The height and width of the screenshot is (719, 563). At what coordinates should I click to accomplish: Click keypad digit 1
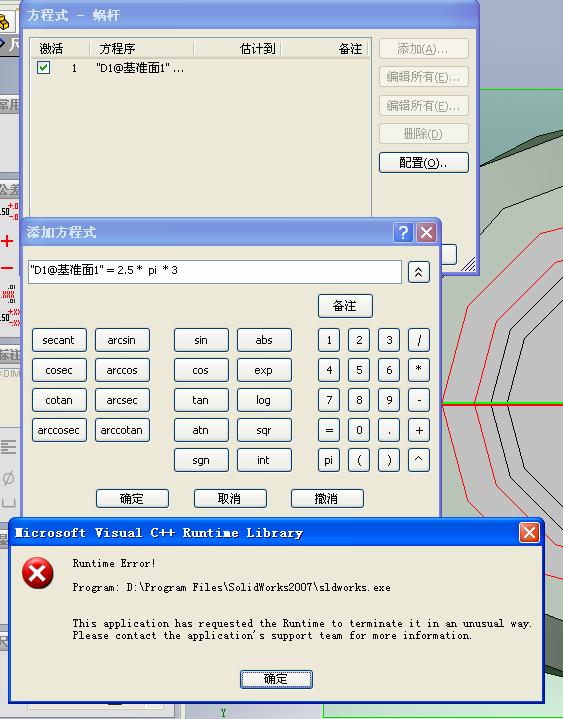point(329,340)
